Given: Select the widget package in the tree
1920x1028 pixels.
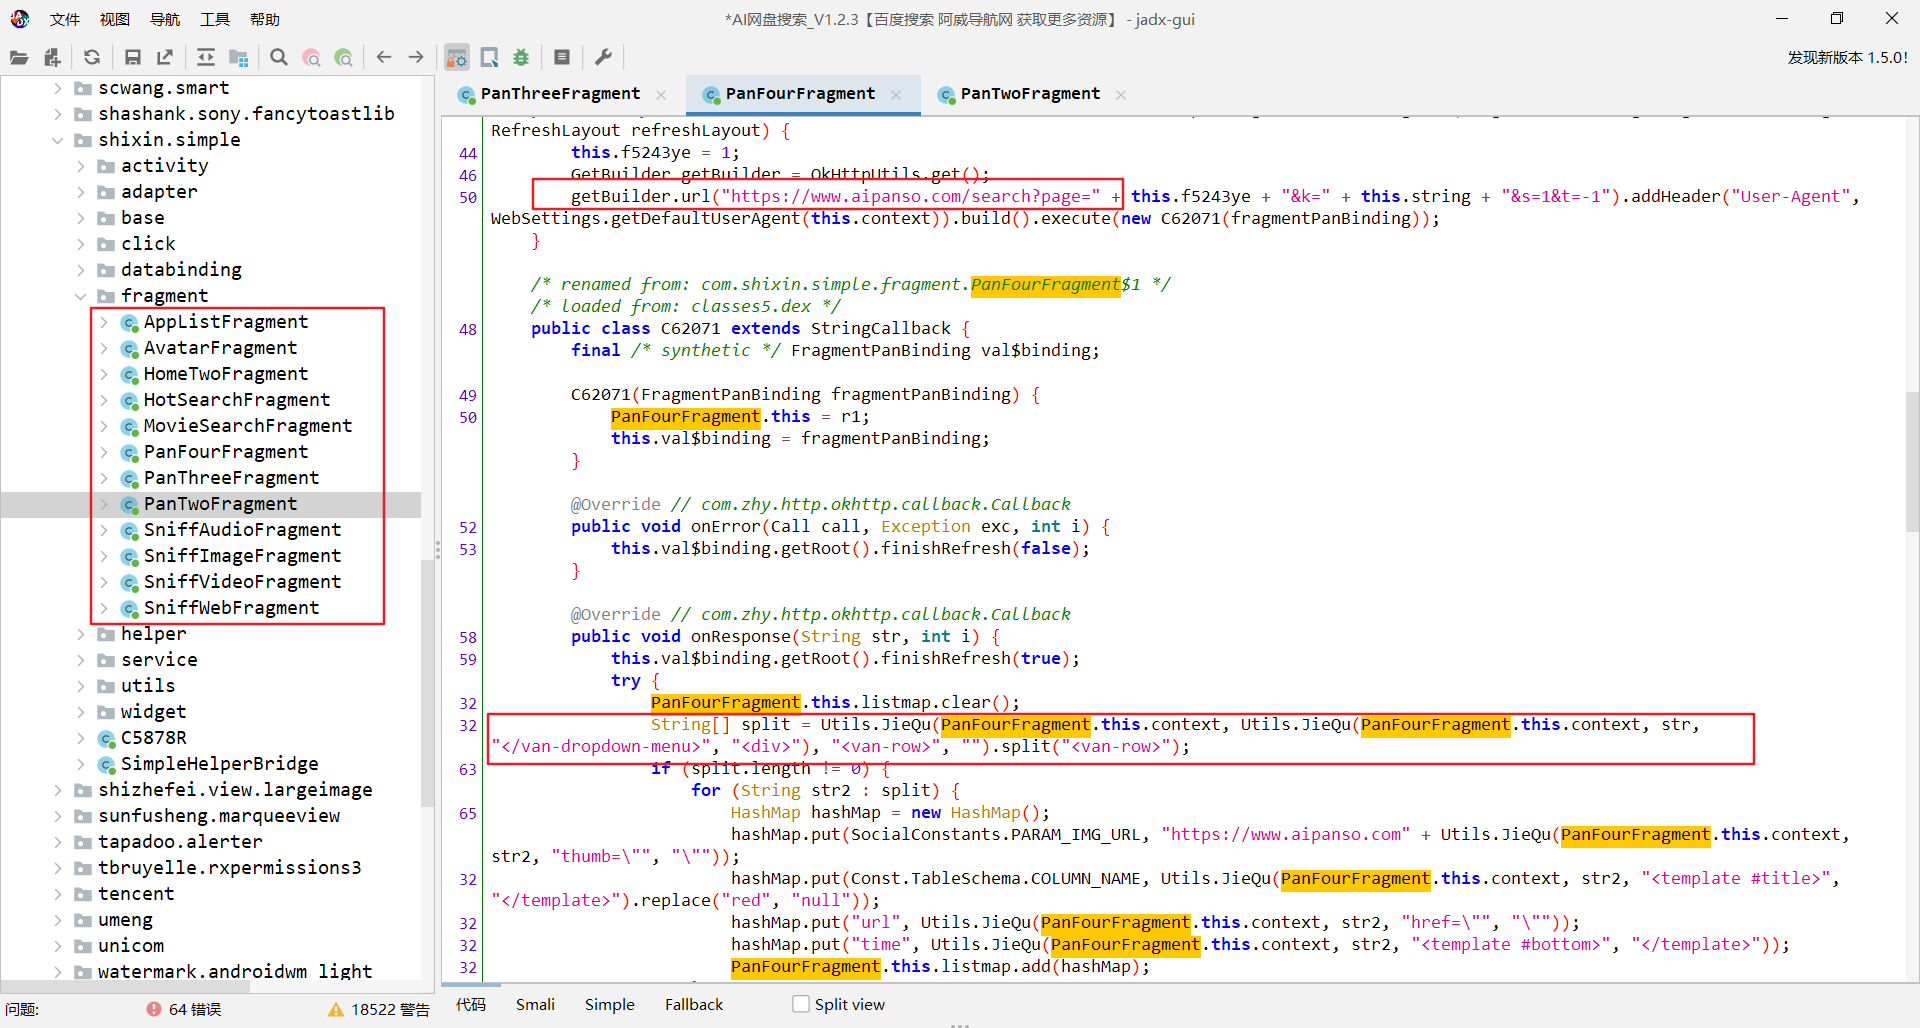Looking at the screenshot, I should 153,712.
